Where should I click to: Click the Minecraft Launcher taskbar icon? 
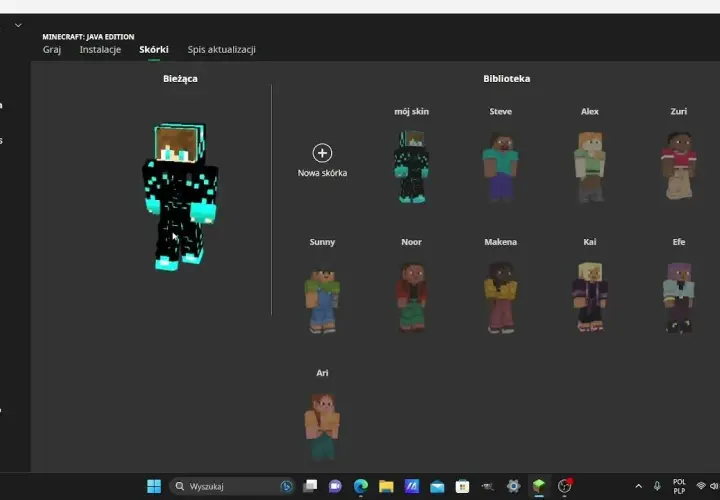pyautogui.click(x=539, y=485)
